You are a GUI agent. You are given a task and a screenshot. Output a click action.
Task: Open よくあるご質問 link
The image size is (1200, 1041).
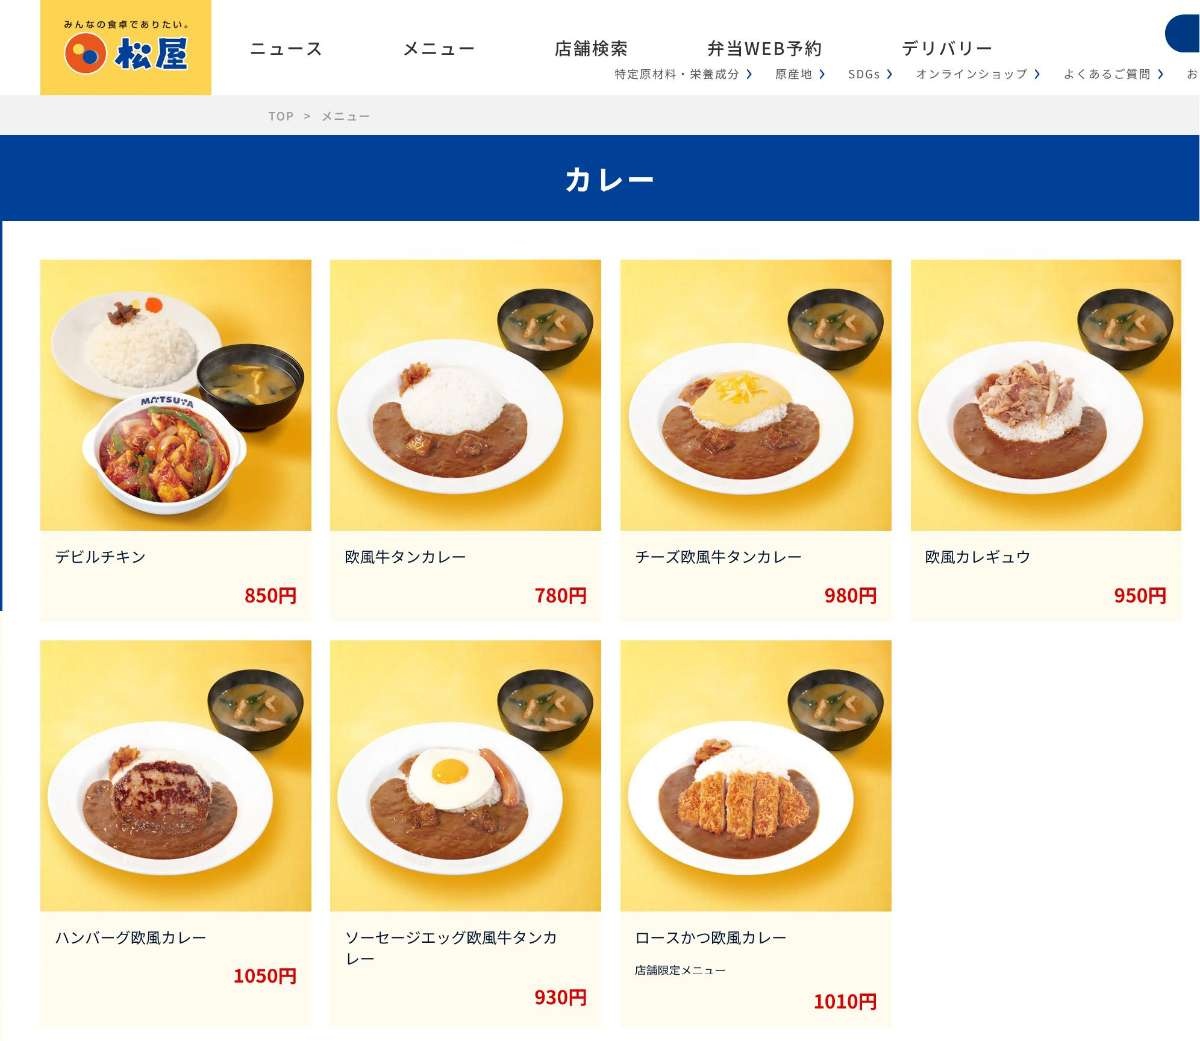[x=1113, y=74]
